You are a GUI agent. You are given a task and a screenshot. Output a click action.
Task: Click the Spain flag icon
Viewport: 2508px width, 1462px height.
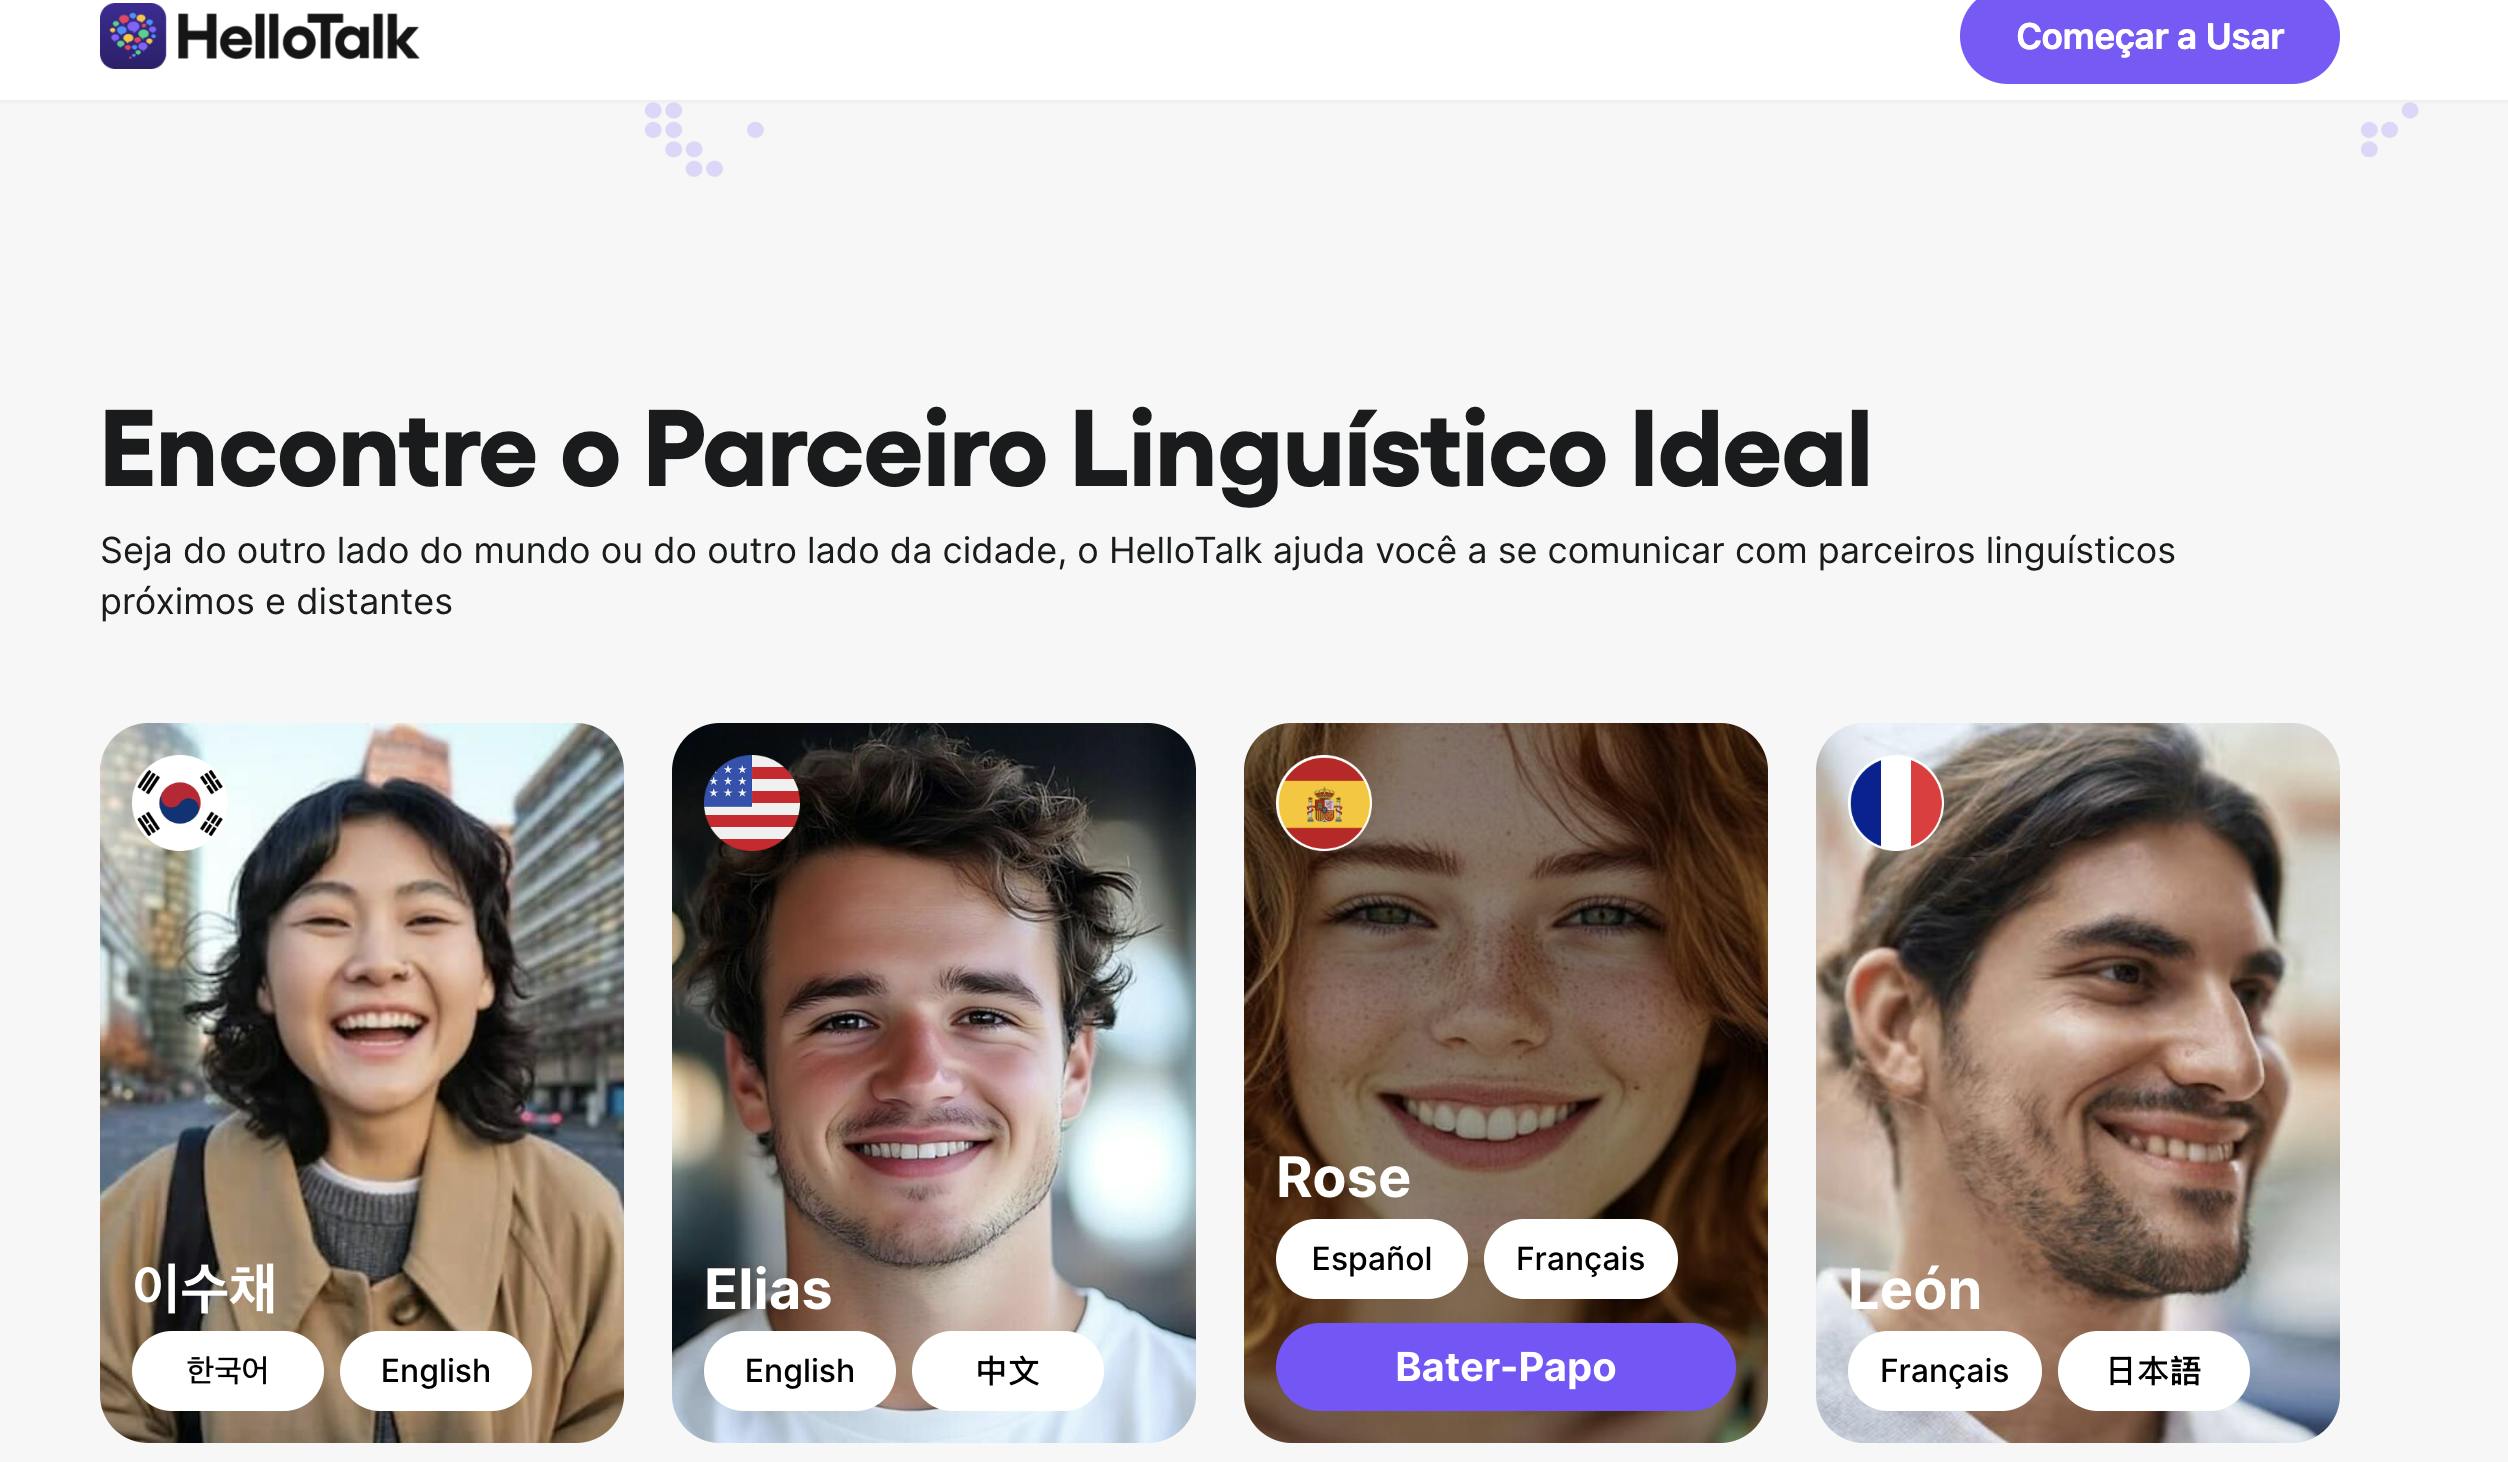click(x=1324, y=803)
